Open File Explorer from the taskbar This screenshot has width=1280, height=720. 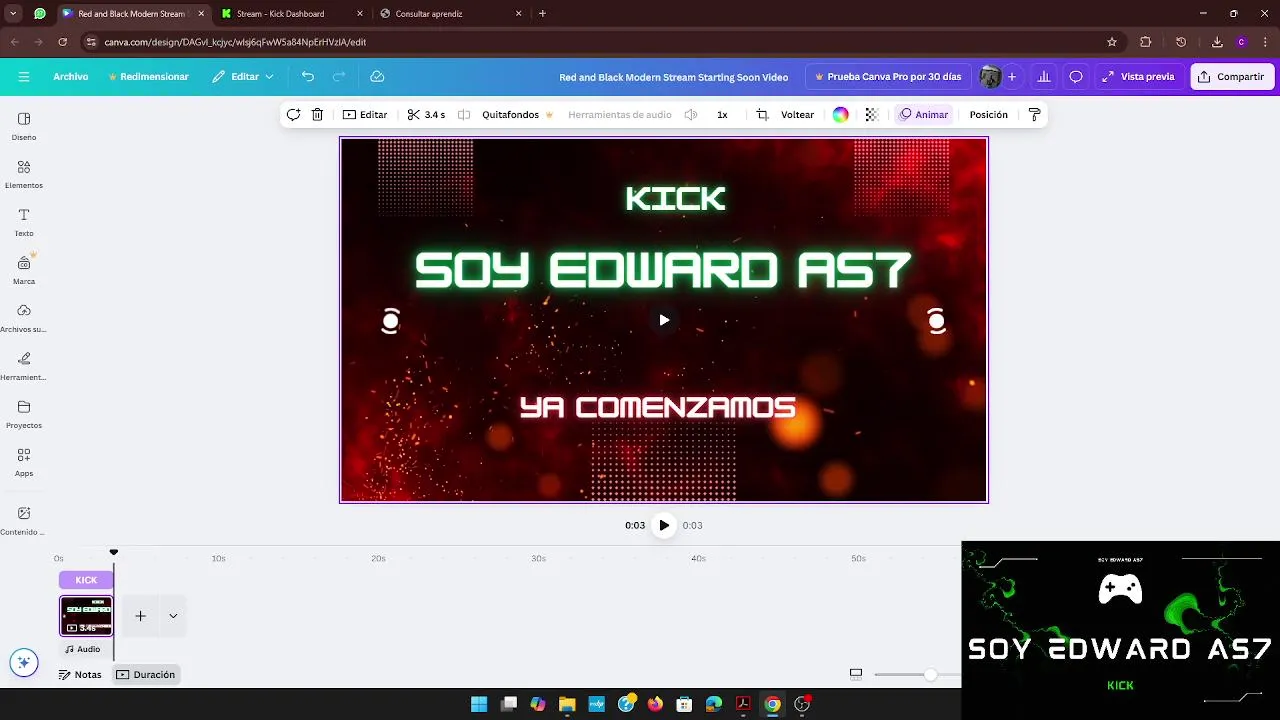(x=567, y=704)
